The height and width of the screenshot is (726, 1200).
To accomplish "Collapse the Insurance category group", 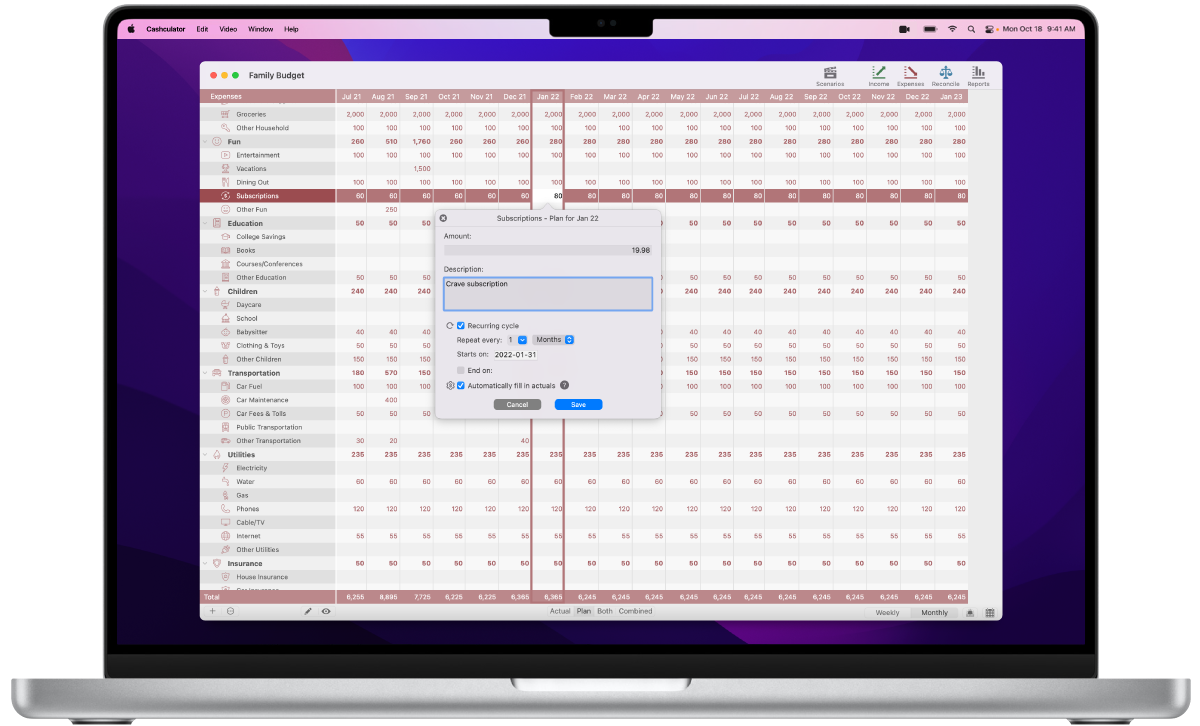I will point(205,563).
